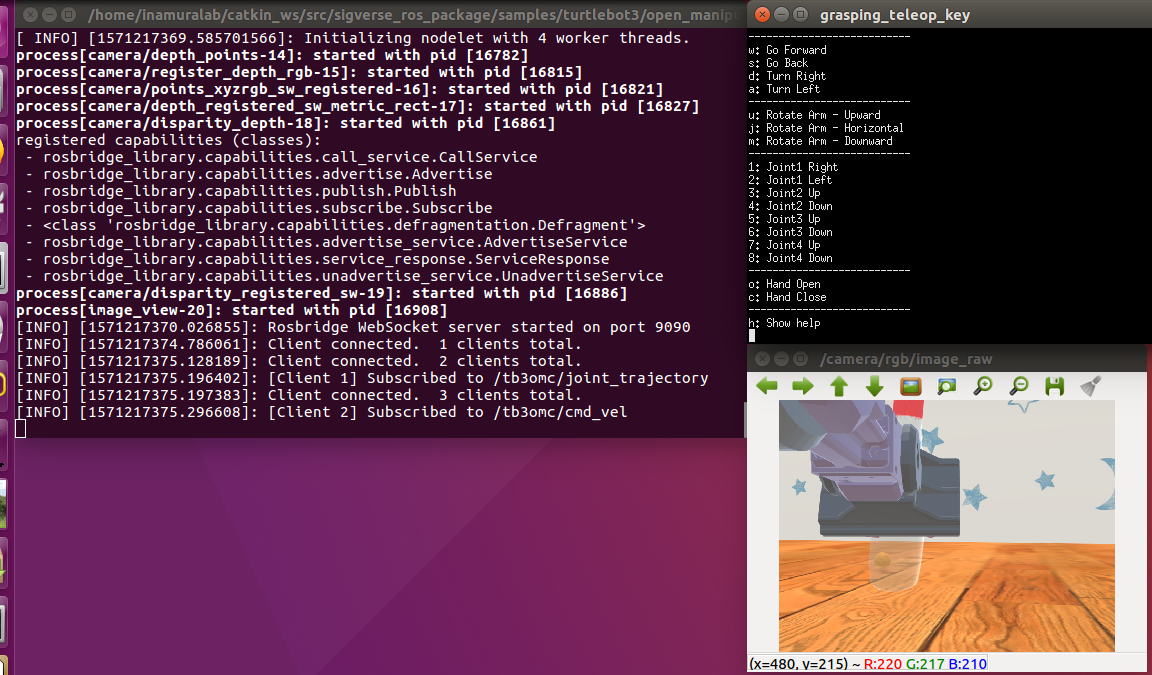Click the green left arrow in image viewer
Viewport: 1152px width, 675px height.
767,386
